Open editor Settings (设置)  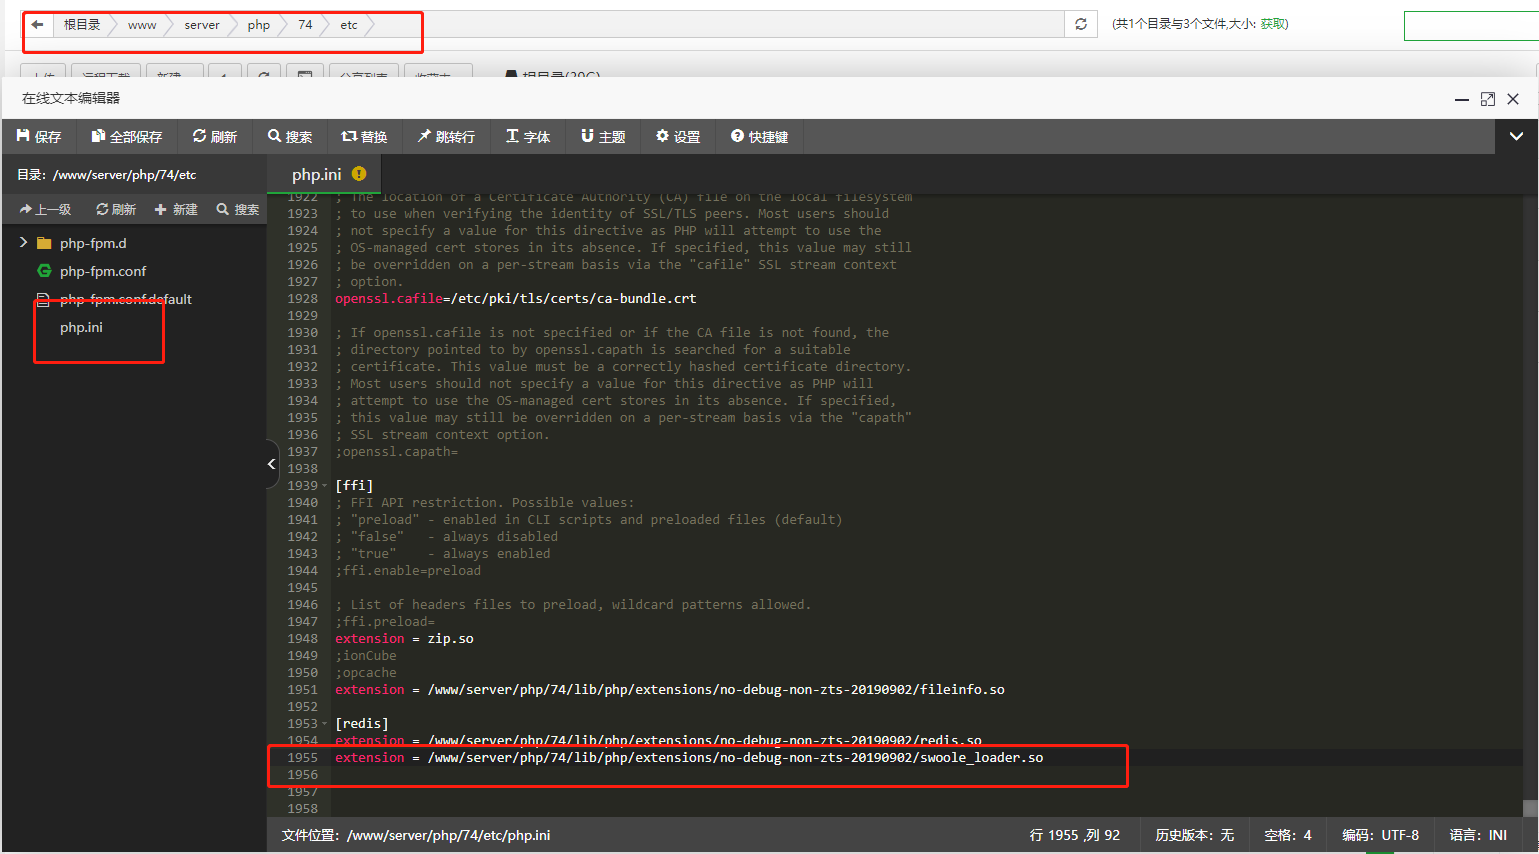(677, 137)
